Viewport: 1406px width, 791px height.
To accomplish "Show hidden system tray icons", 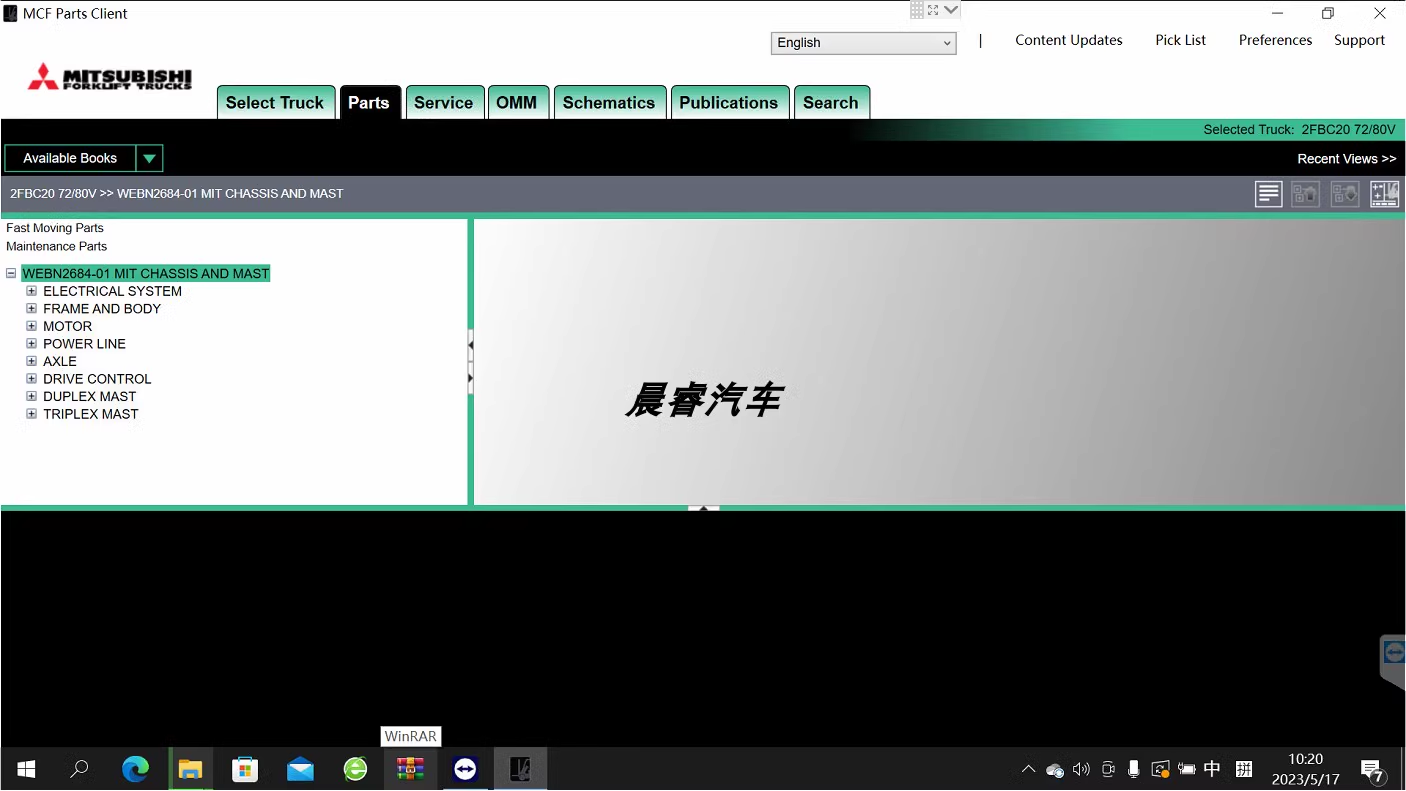I will (1028, 769).
